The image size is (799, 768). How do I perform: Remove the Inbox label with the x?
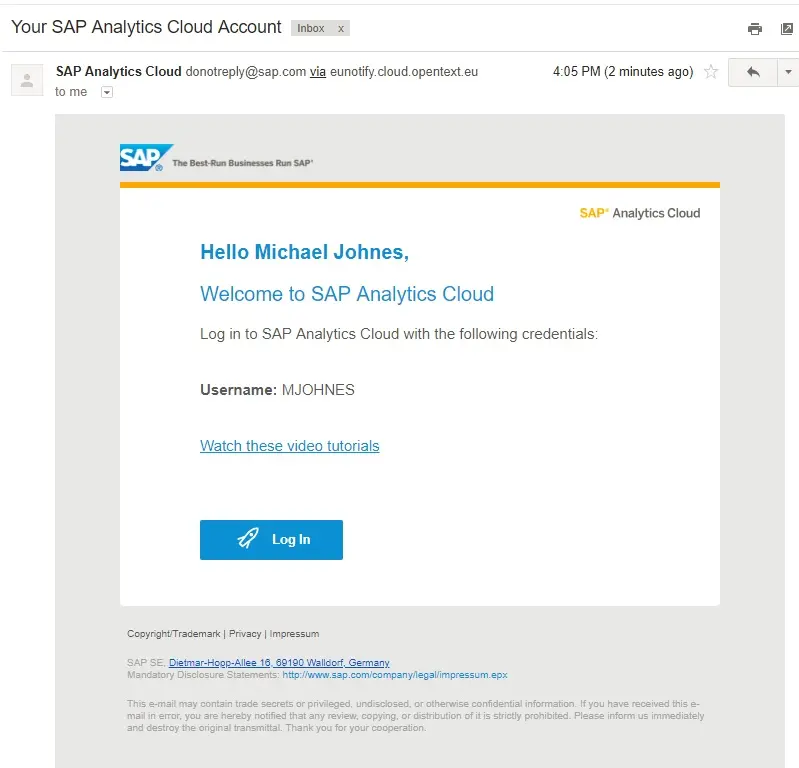(x=341, y=28)
